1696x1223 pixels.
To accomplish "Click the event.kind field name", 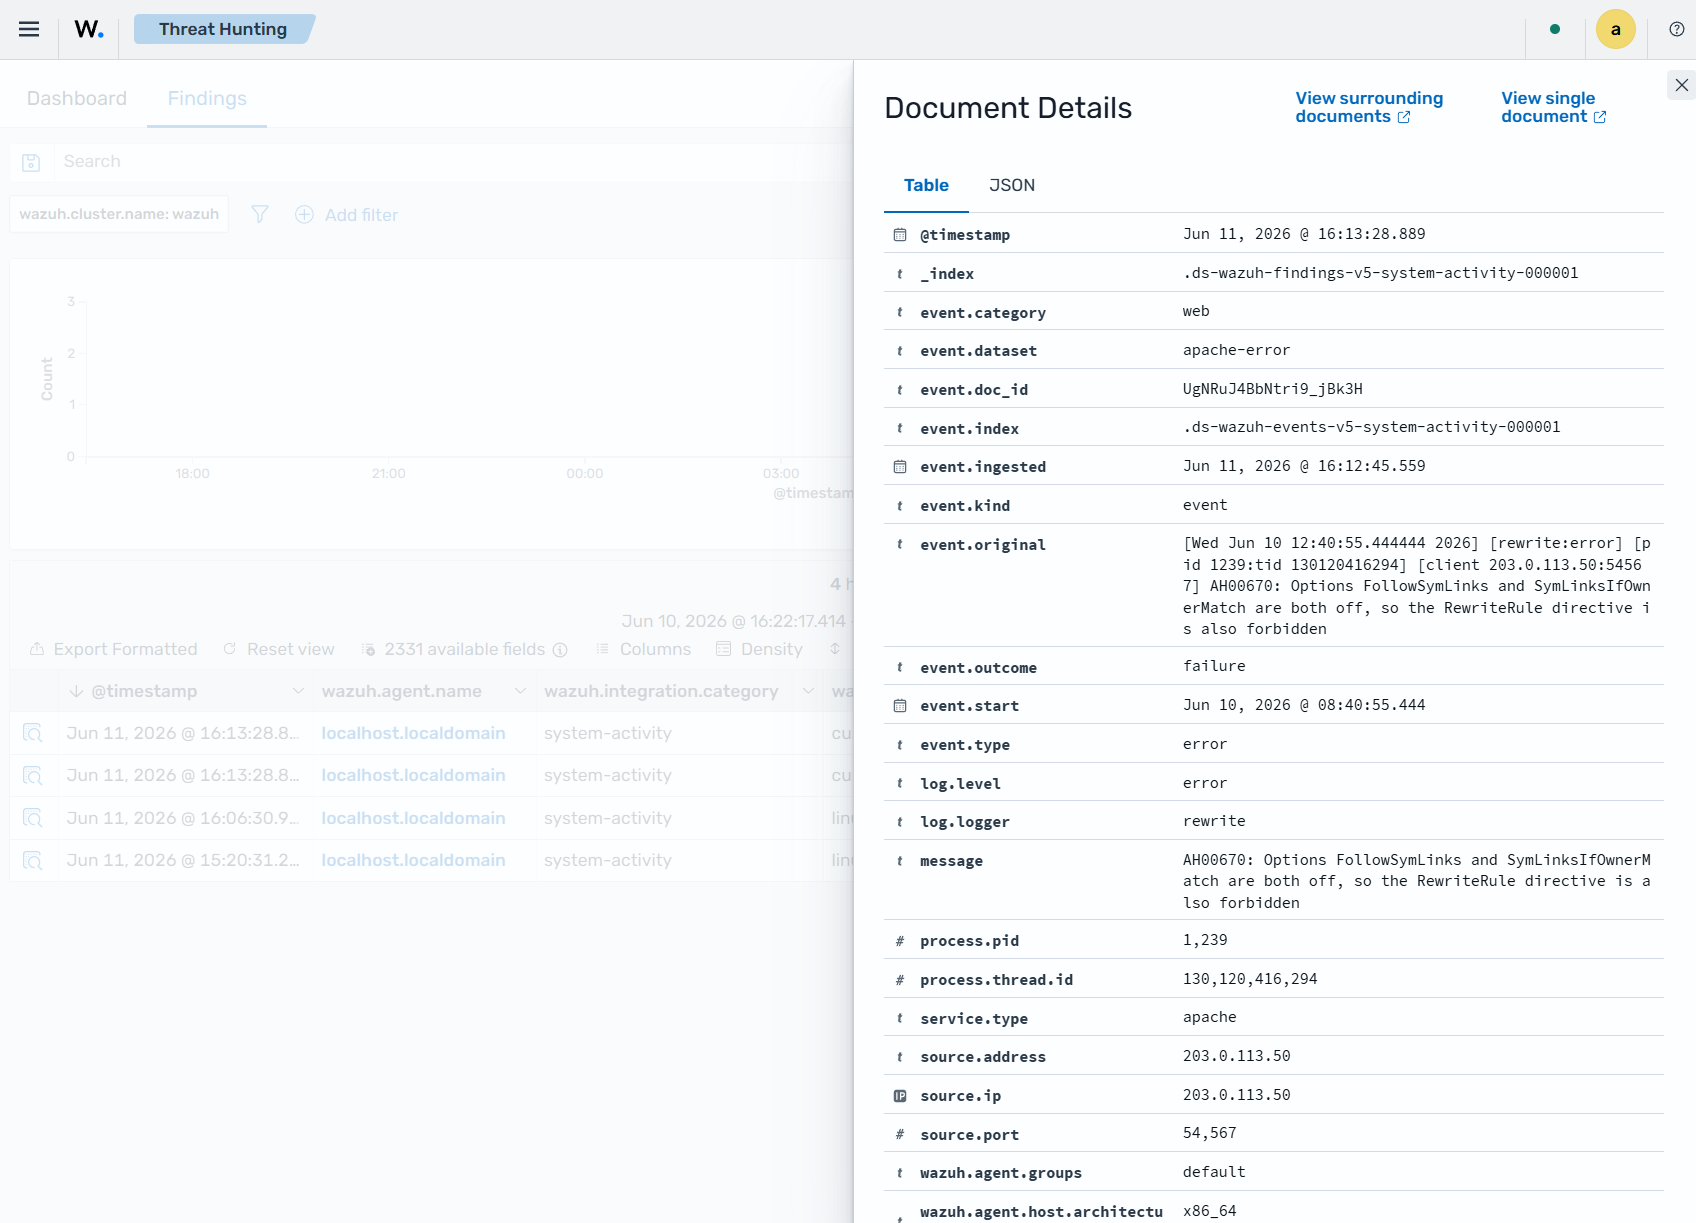I will 965,506.
